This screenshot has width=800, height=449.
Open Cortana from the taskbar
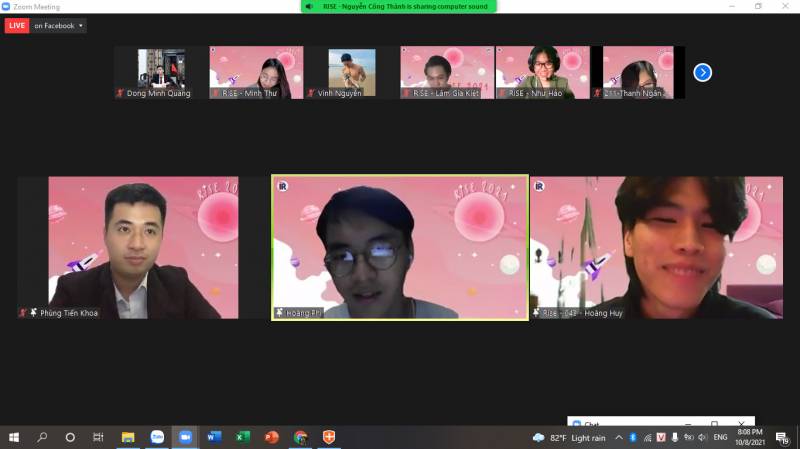click(70, 437)
